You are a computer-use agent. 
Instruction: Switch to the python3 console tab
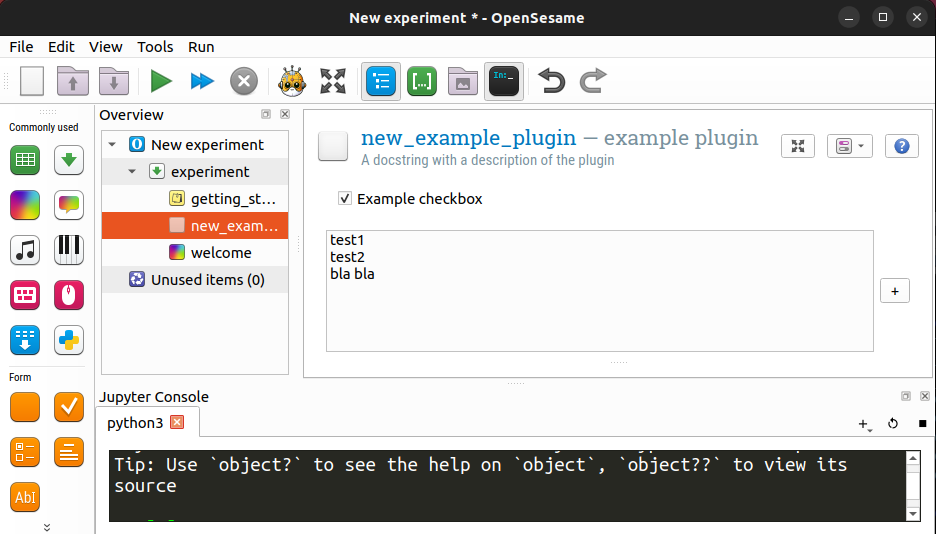[135, 423]
